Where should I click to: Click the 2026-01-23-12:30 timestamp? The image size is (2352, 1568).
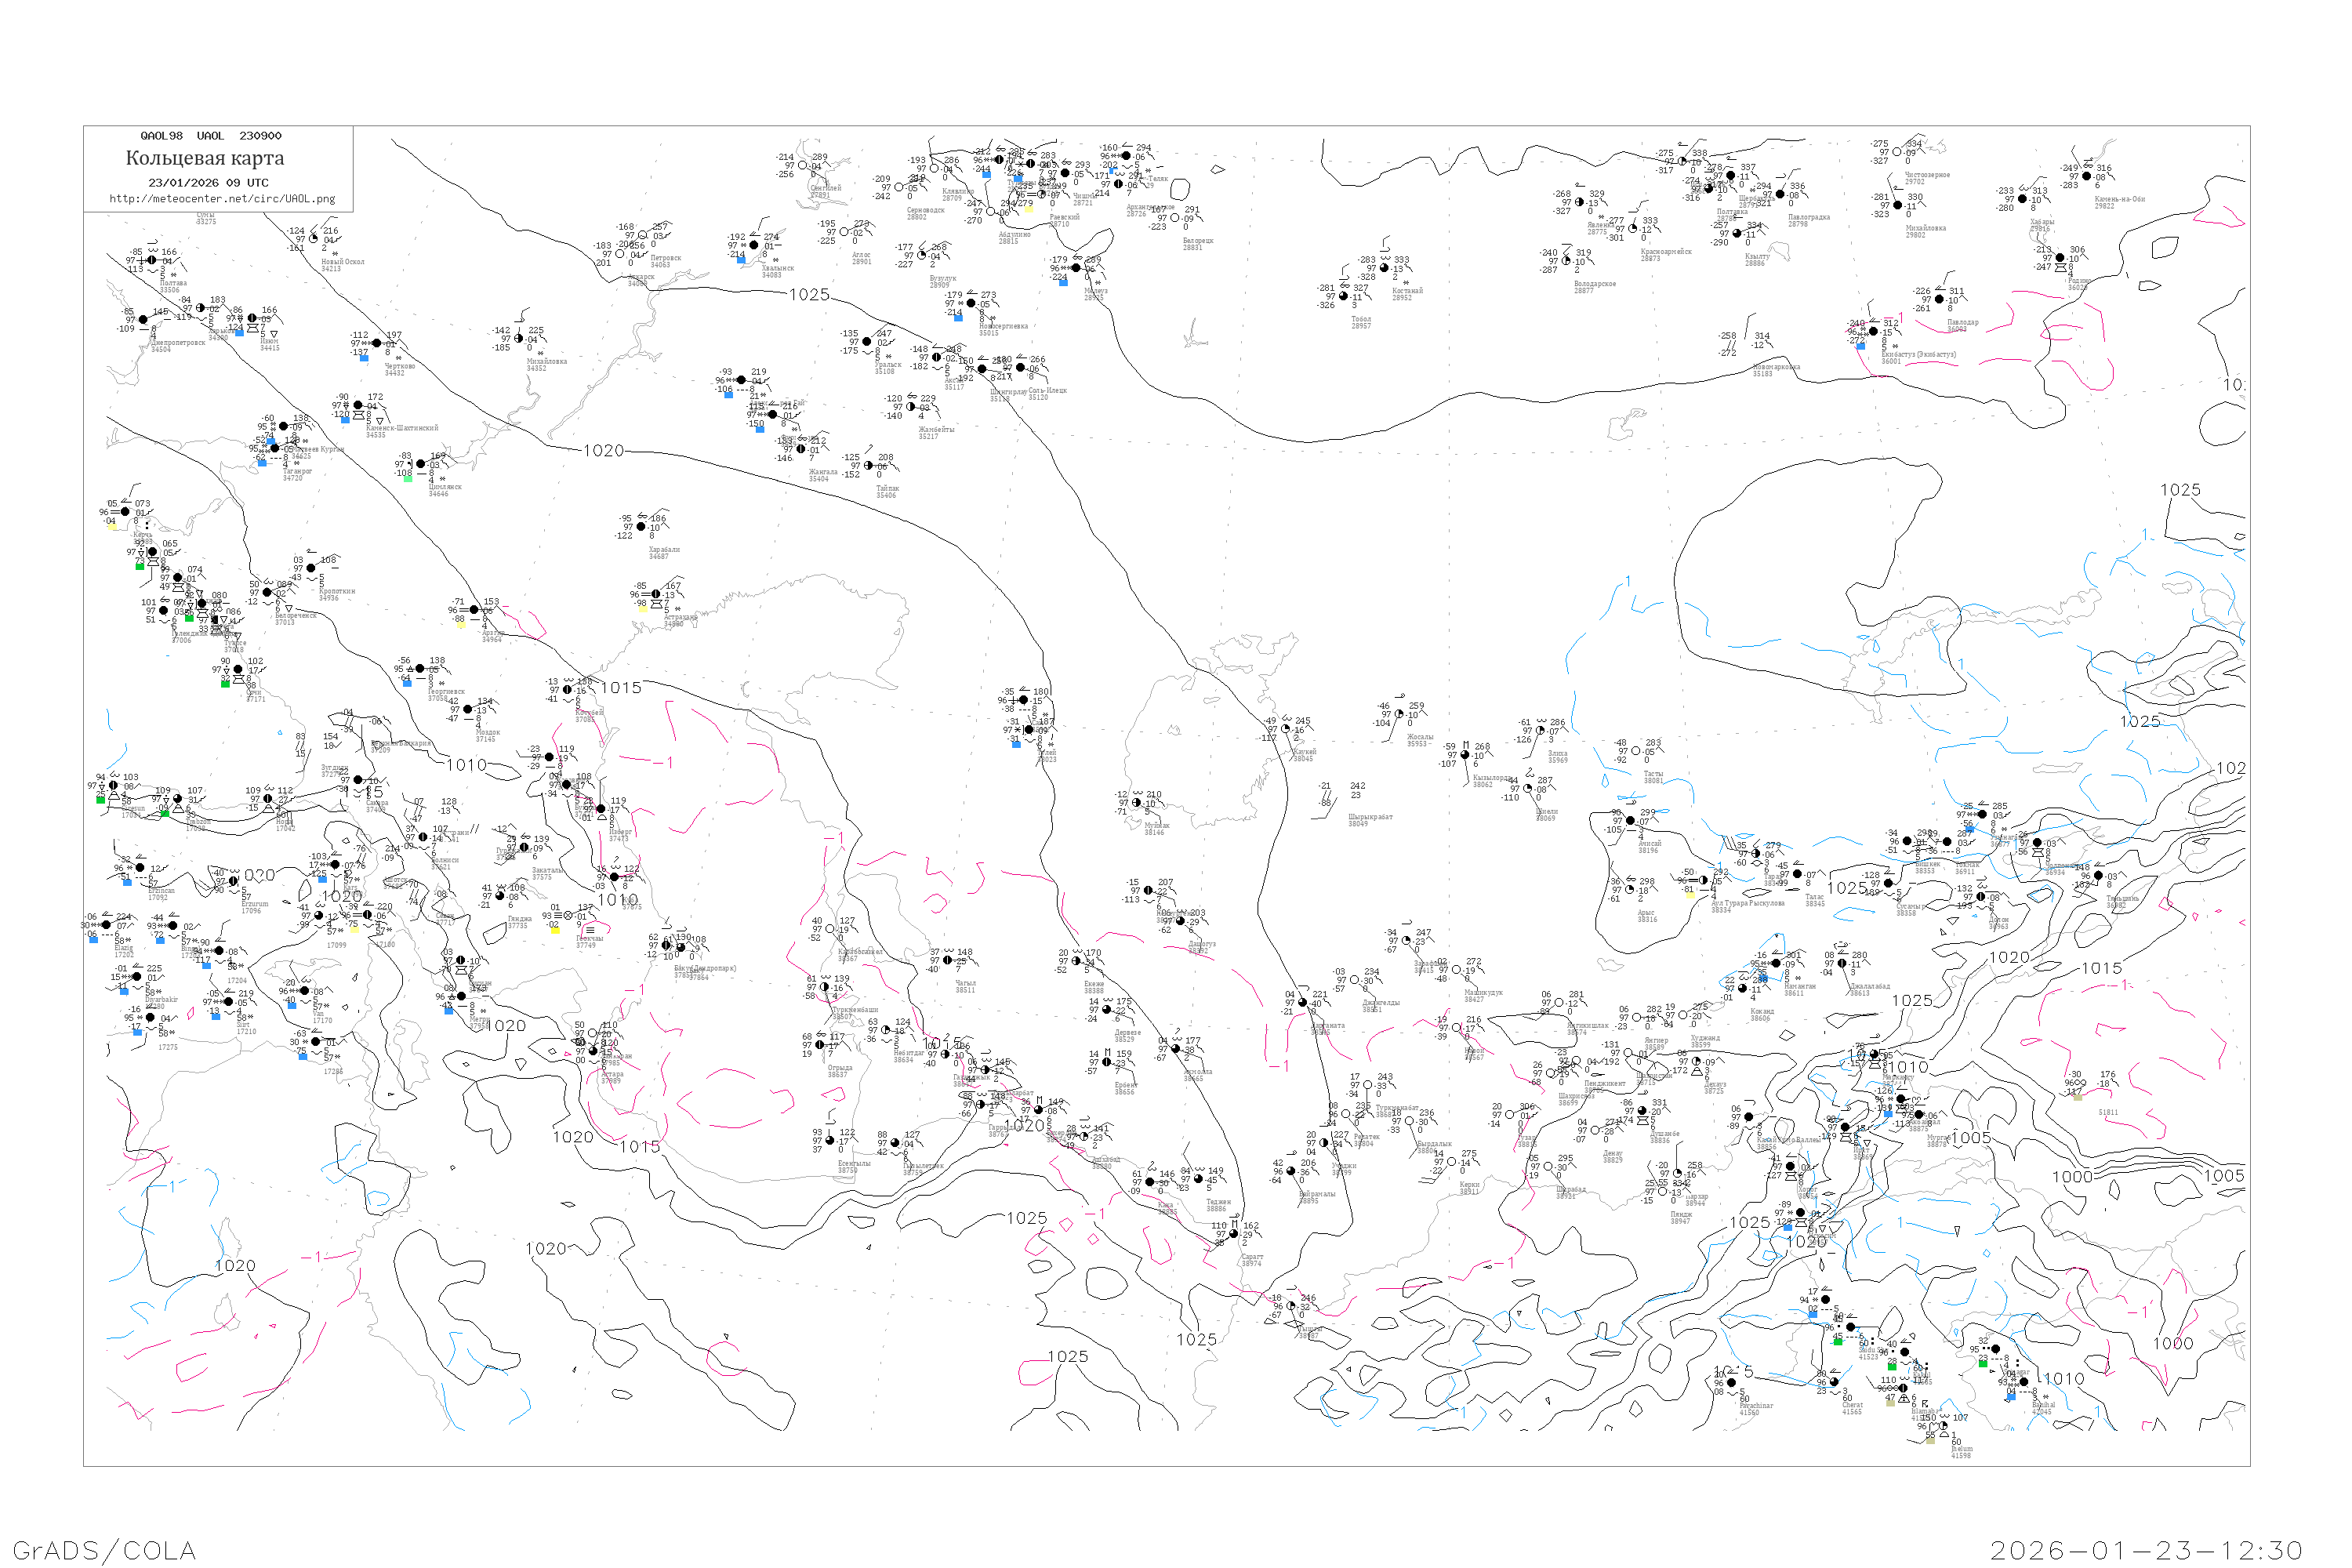pos(2146,1550)
